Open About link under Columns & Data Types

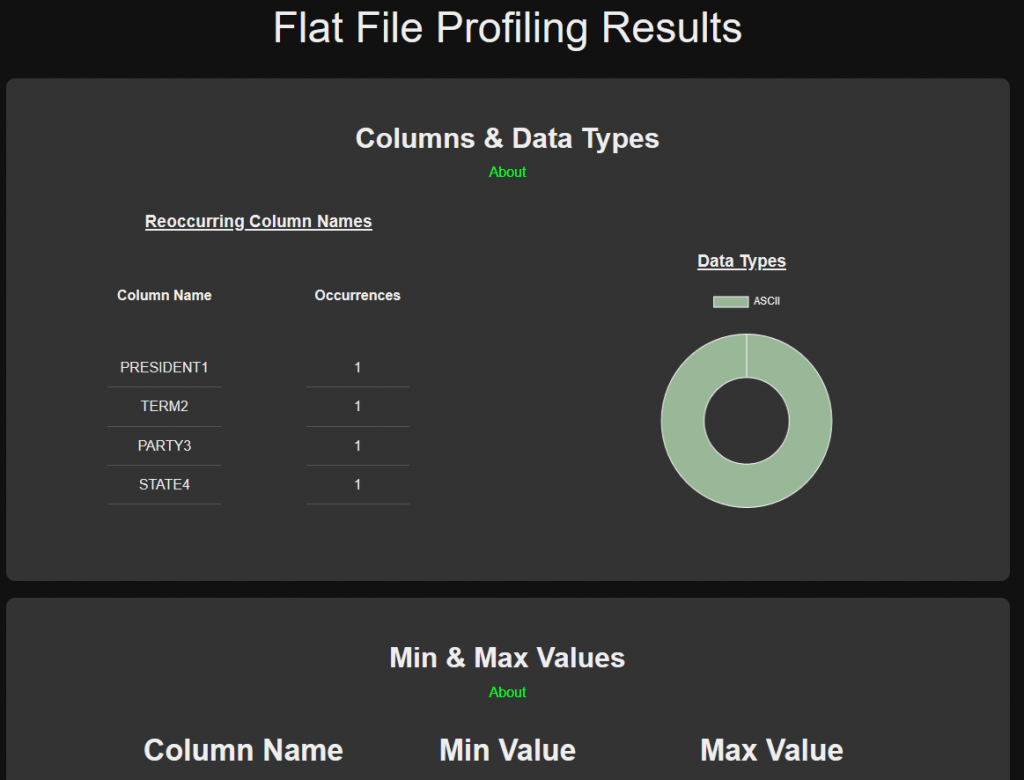[x=507, y=172]
